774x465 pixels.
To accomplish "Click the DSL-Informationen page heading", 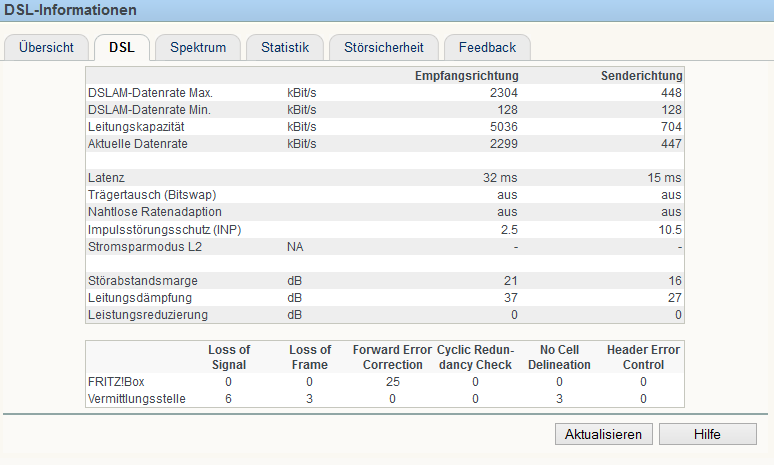I will pos(70,10).
